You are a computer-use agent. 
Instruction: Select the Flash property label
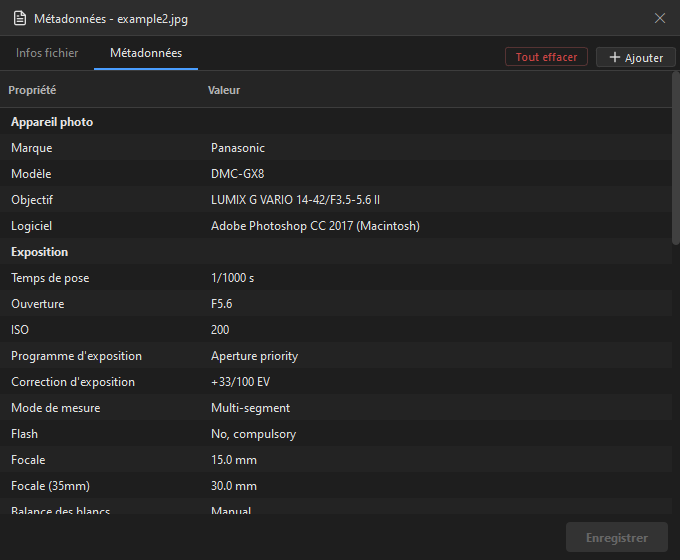(24, 434)
